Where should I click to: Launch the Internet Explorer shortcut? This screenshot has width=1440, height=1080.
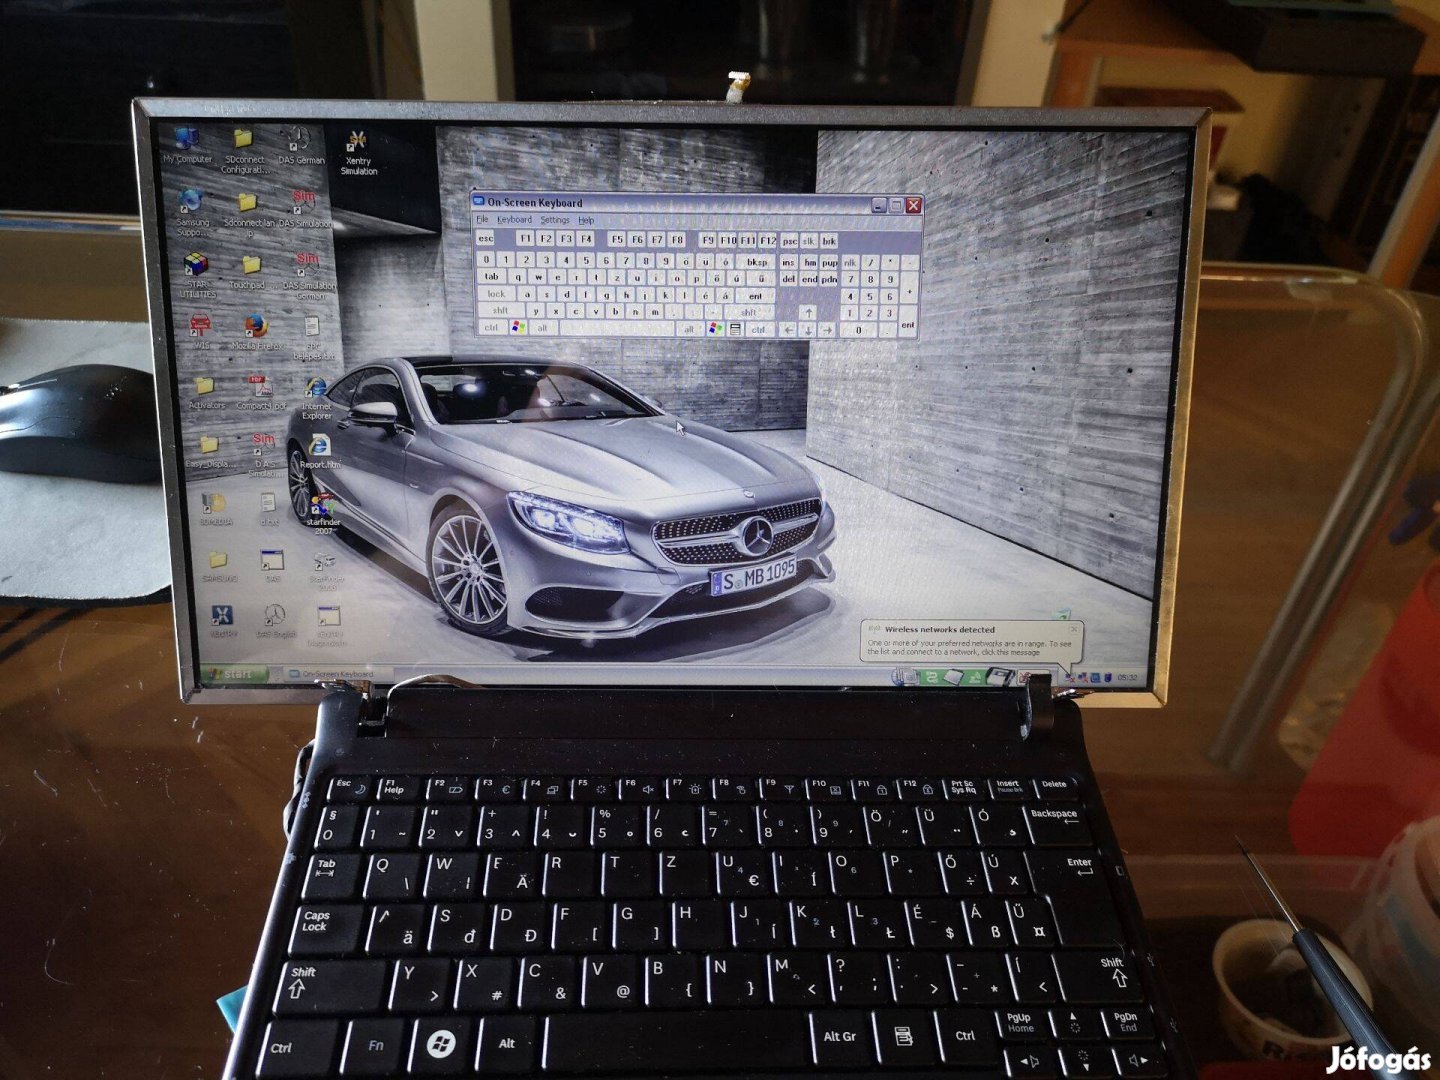316,397
